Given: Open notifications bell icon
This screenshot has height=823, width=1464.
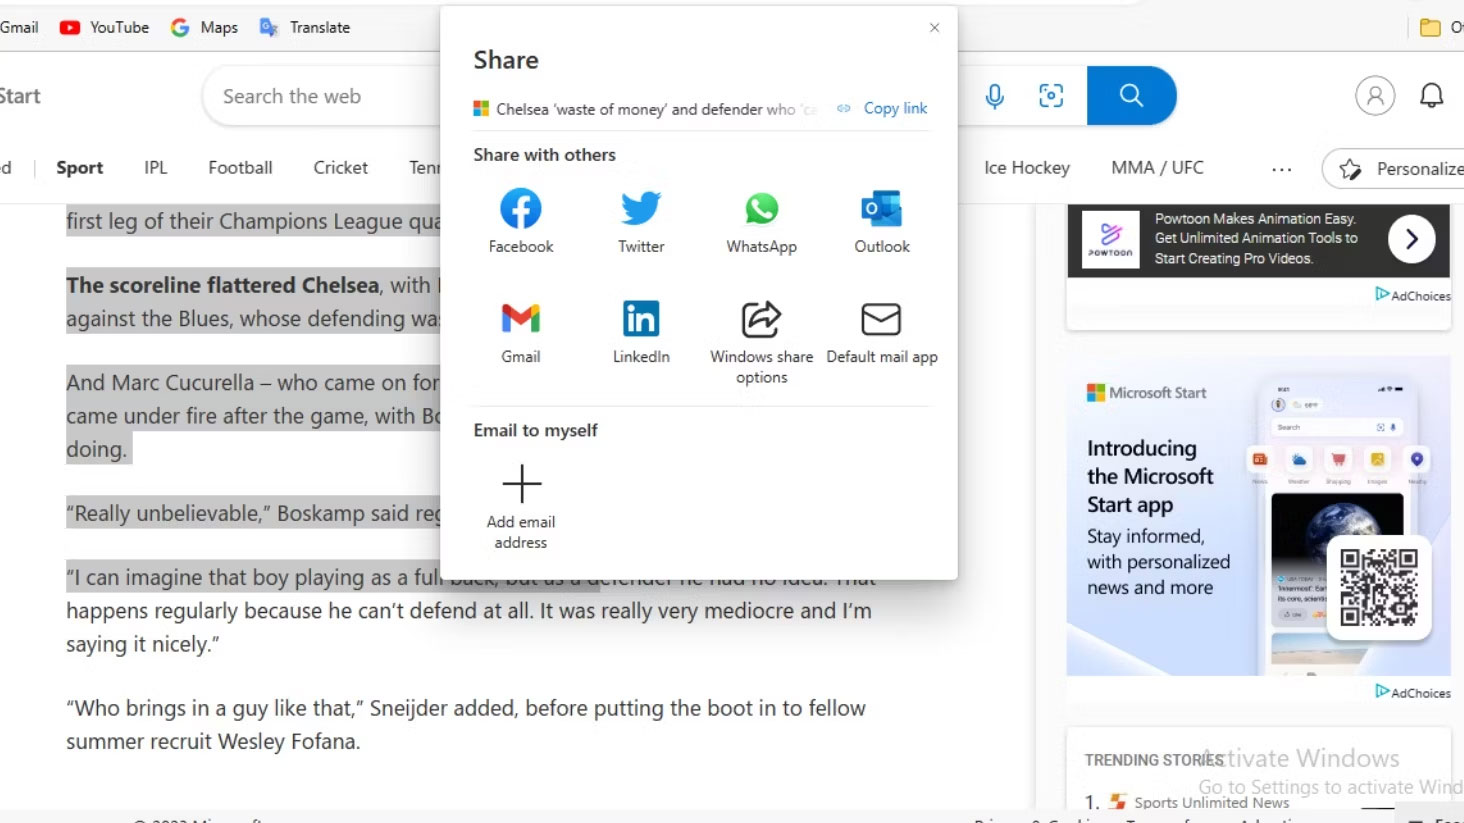Looking at the screenshot, I should tap(1432, 96).
